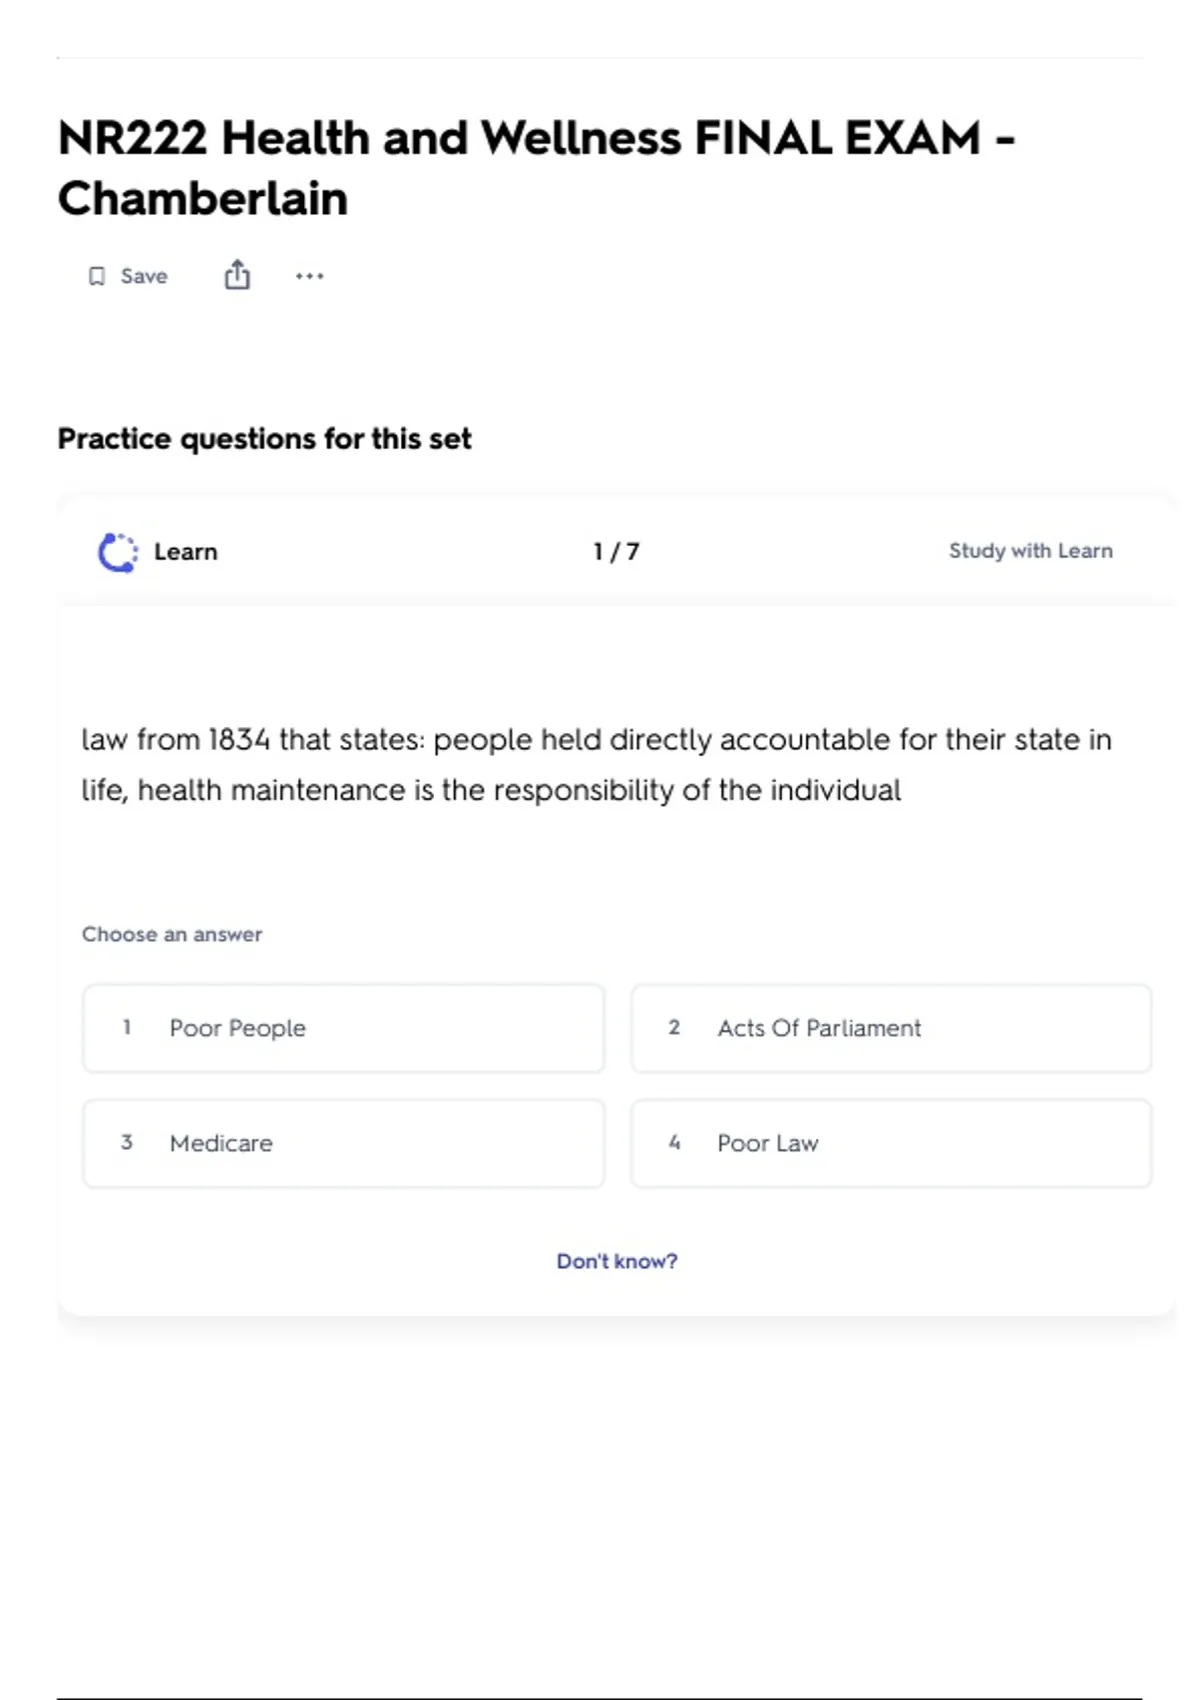The image size is (1200, 1700).
Task: Click the Don't know? link
Action: click(x=617, y=1261)
